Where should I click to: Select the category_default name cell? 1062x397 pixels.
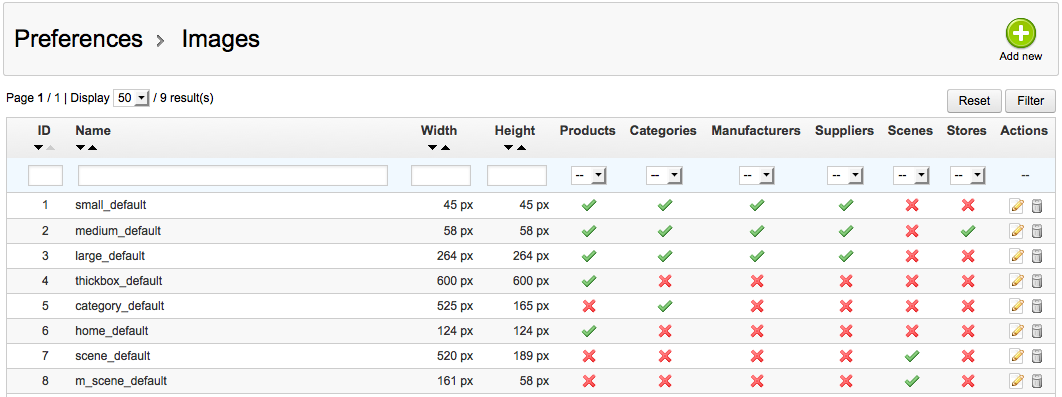point(120,306)
